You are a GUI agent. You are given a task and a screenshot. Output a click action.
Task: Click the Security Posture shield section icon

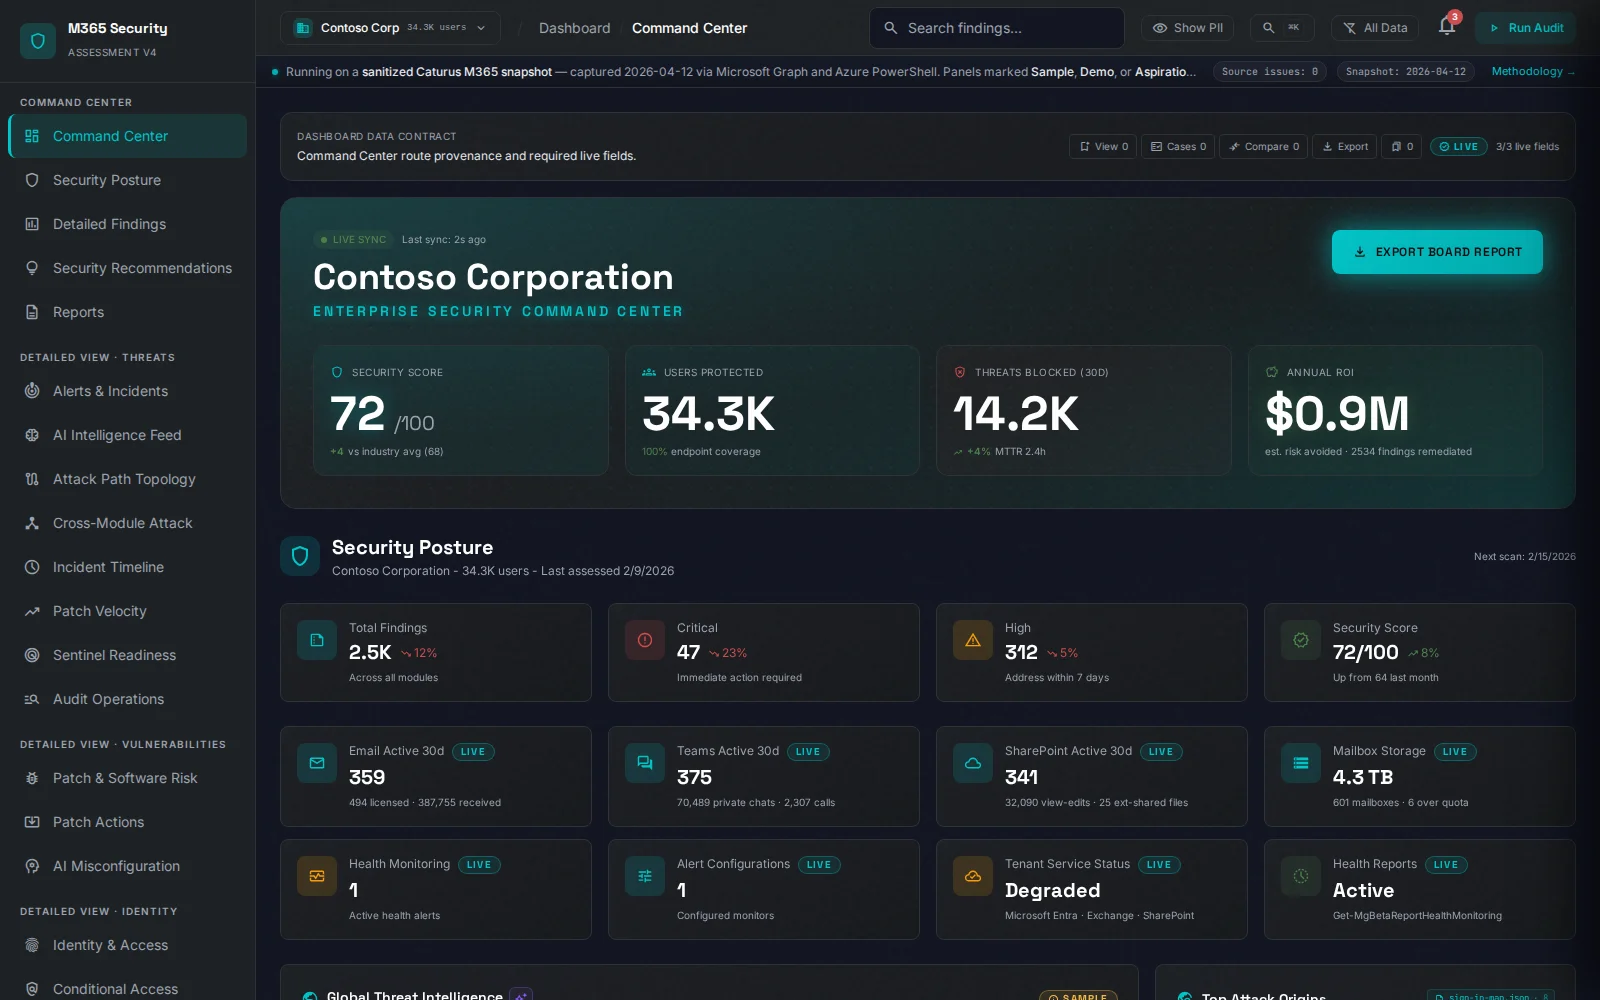300,556
